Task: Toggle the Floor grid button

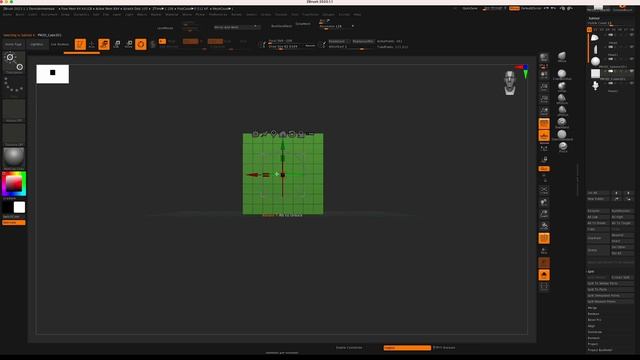Action: 544,136
